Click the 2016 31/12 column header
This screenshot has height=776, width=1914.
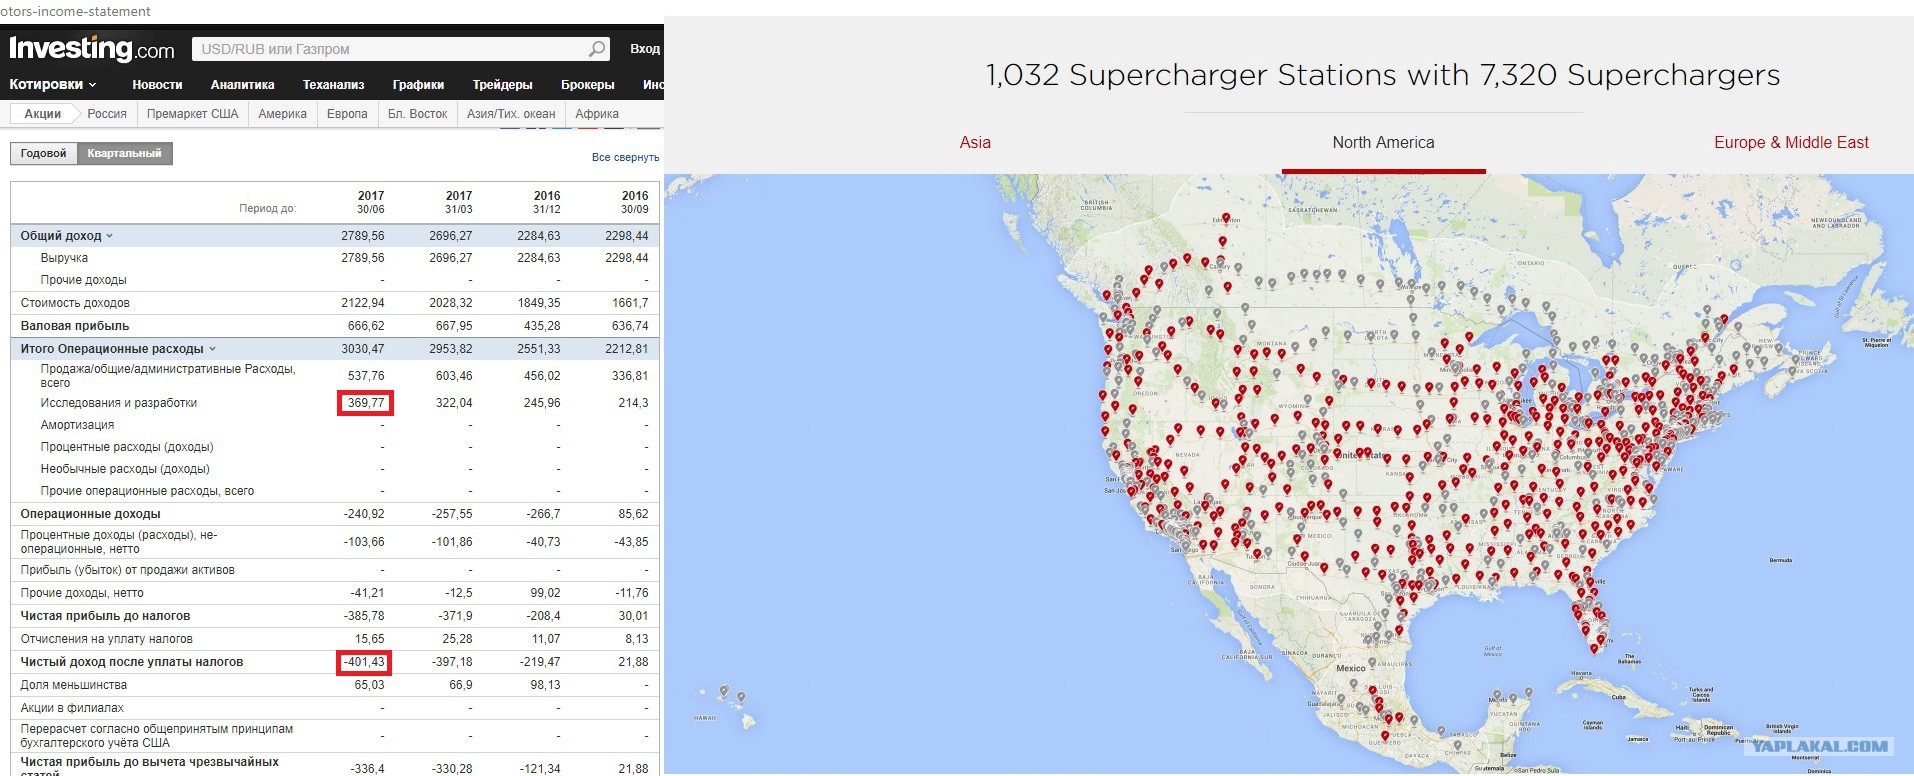pos(547,202)
